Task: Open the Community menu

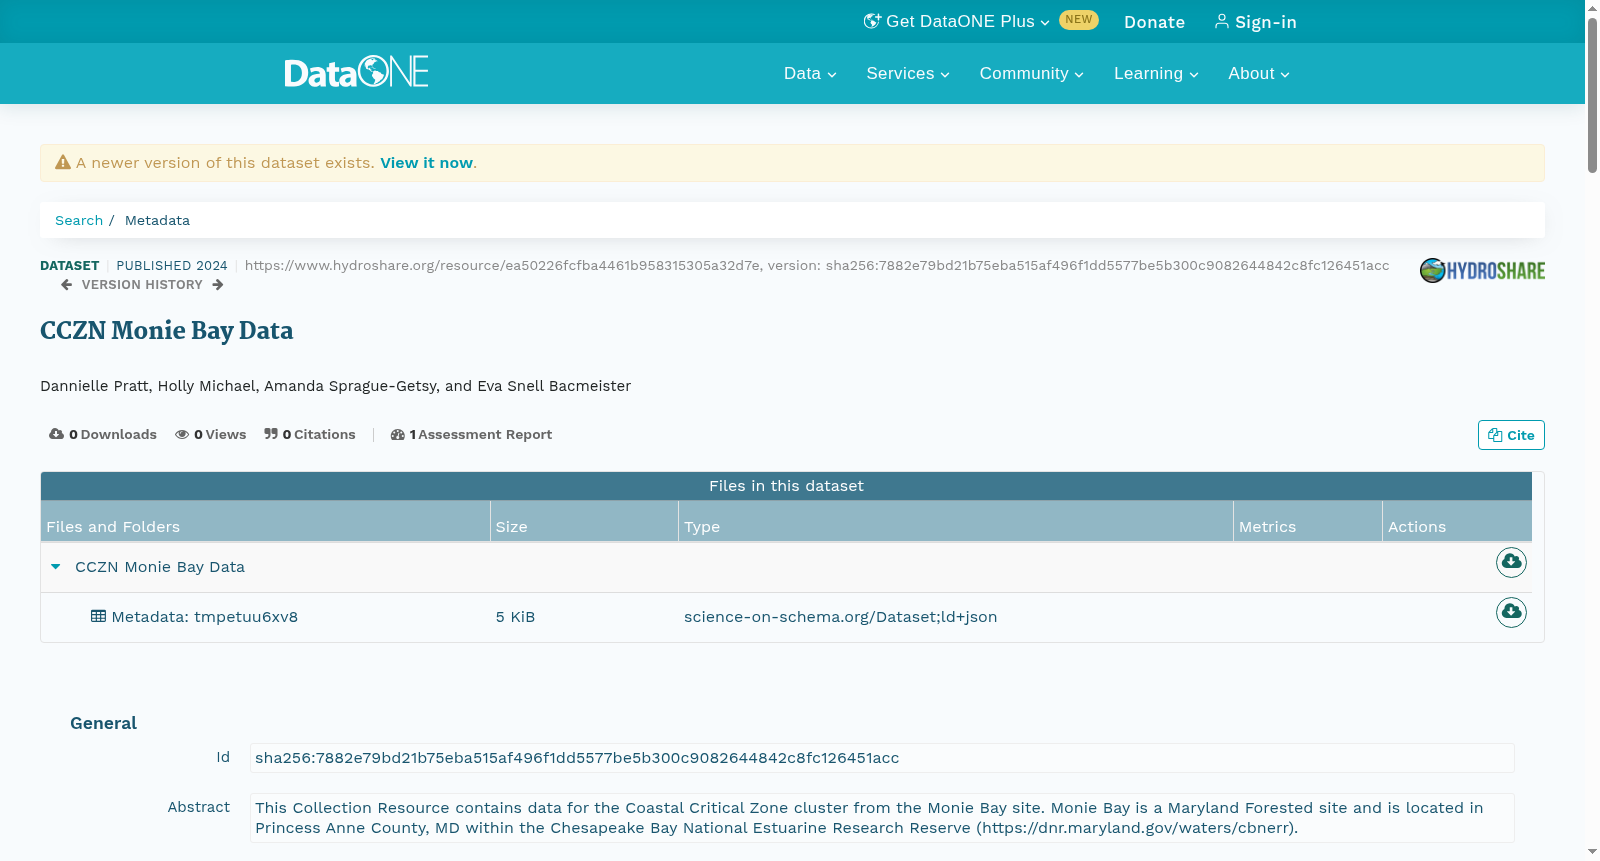Action: pos(1032,73)
